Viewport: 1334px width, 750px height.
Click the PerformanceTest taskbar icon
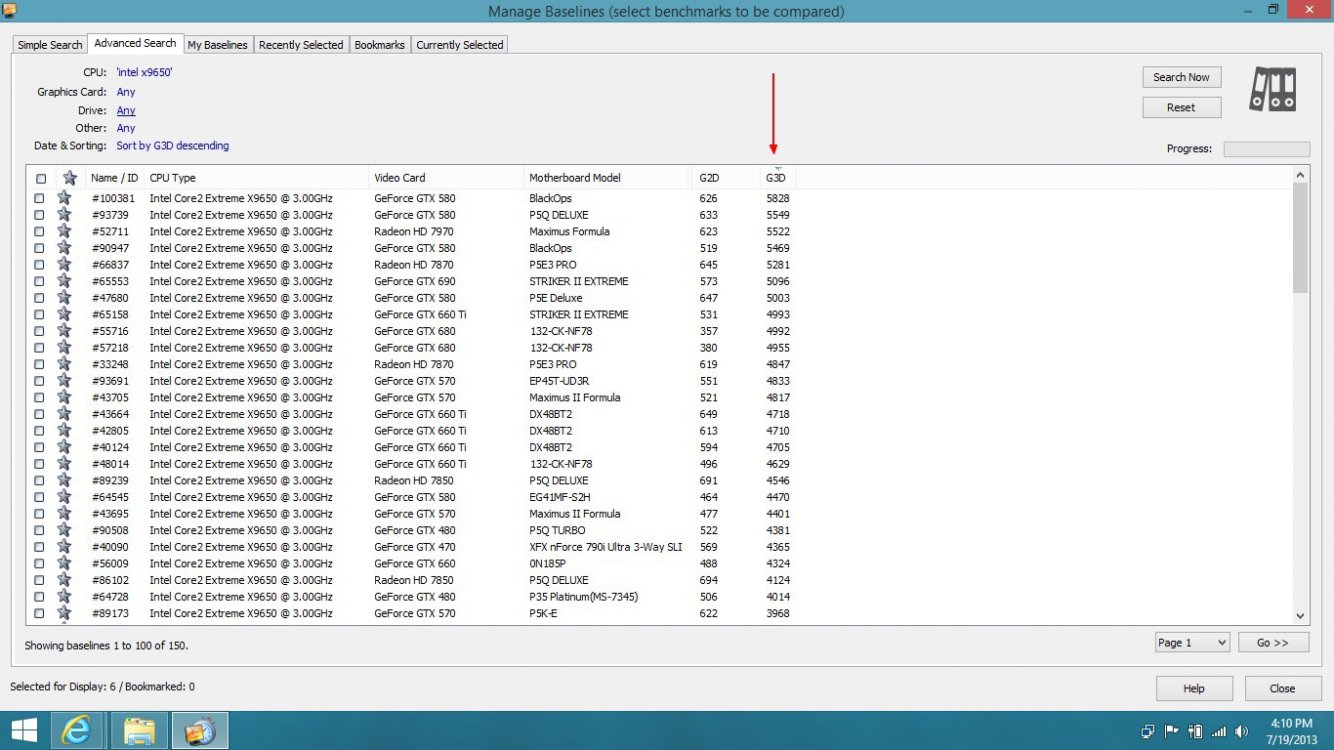pos(200,730)
